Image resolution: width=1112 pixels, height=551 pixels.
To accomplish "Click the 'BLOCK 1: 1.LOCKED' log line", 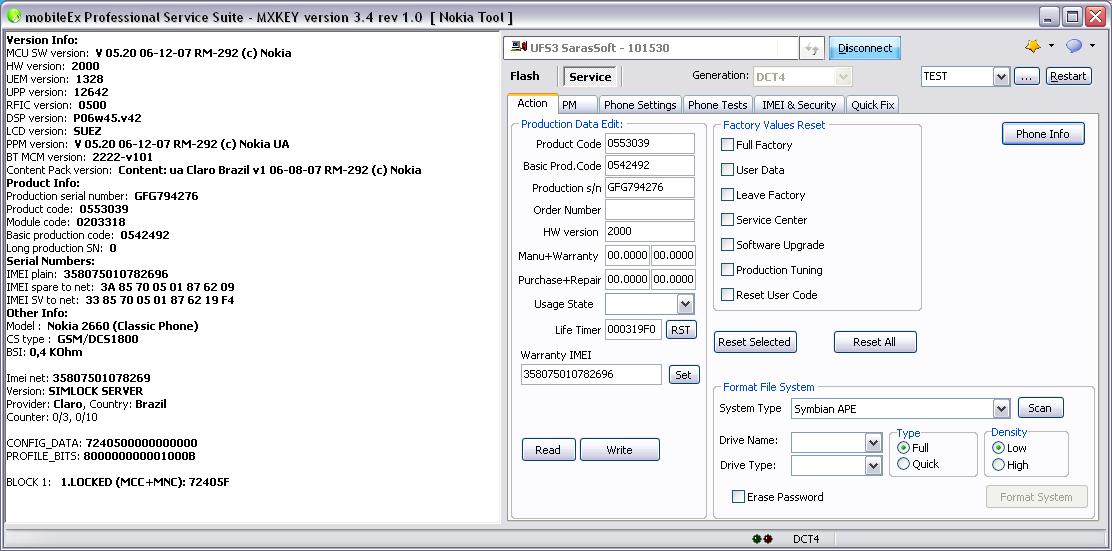I will point(118,482).
